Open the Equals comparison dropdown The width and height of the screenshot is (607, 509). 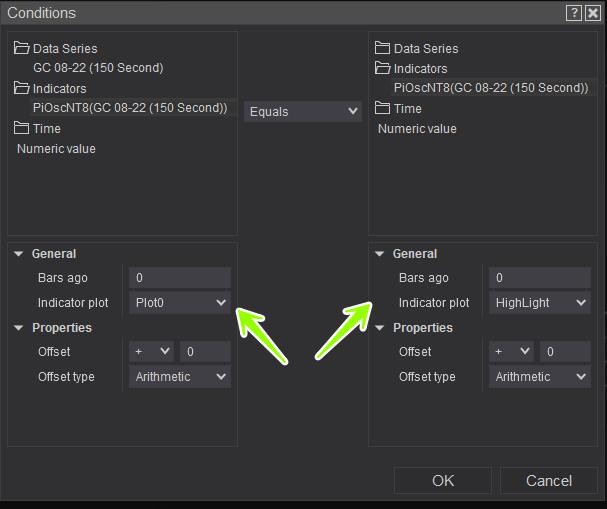[x=303, y=111]
